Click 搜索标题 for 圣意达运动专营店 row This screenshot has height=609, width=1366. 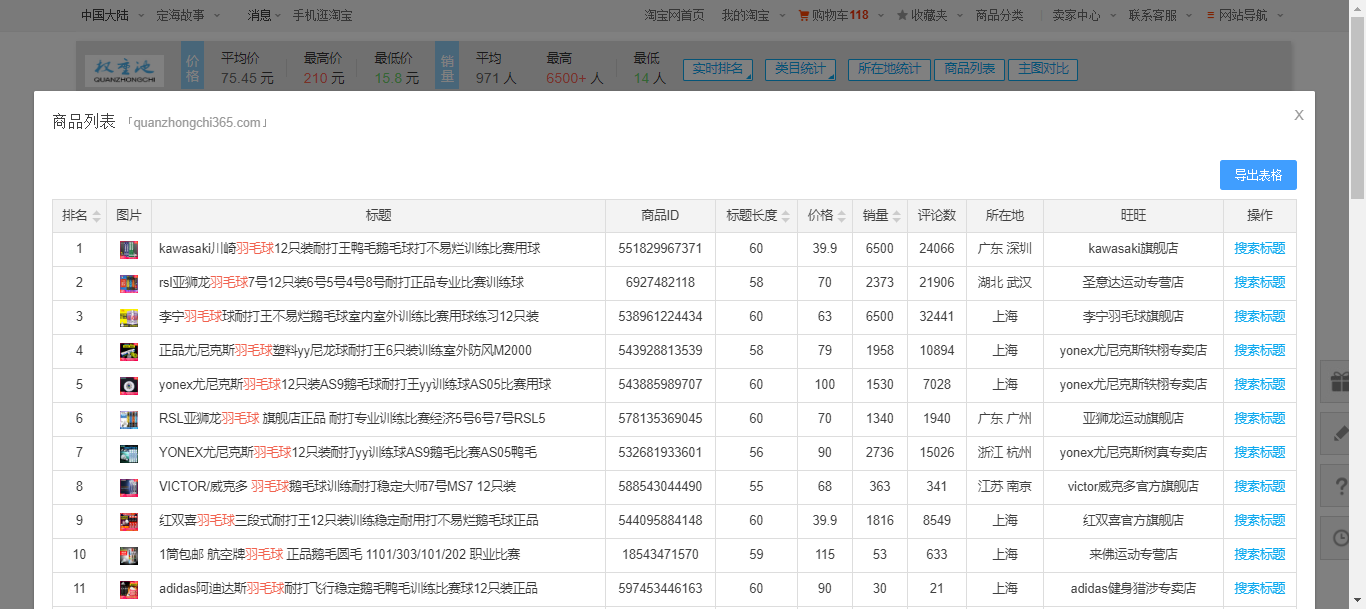pos(1260,283)
